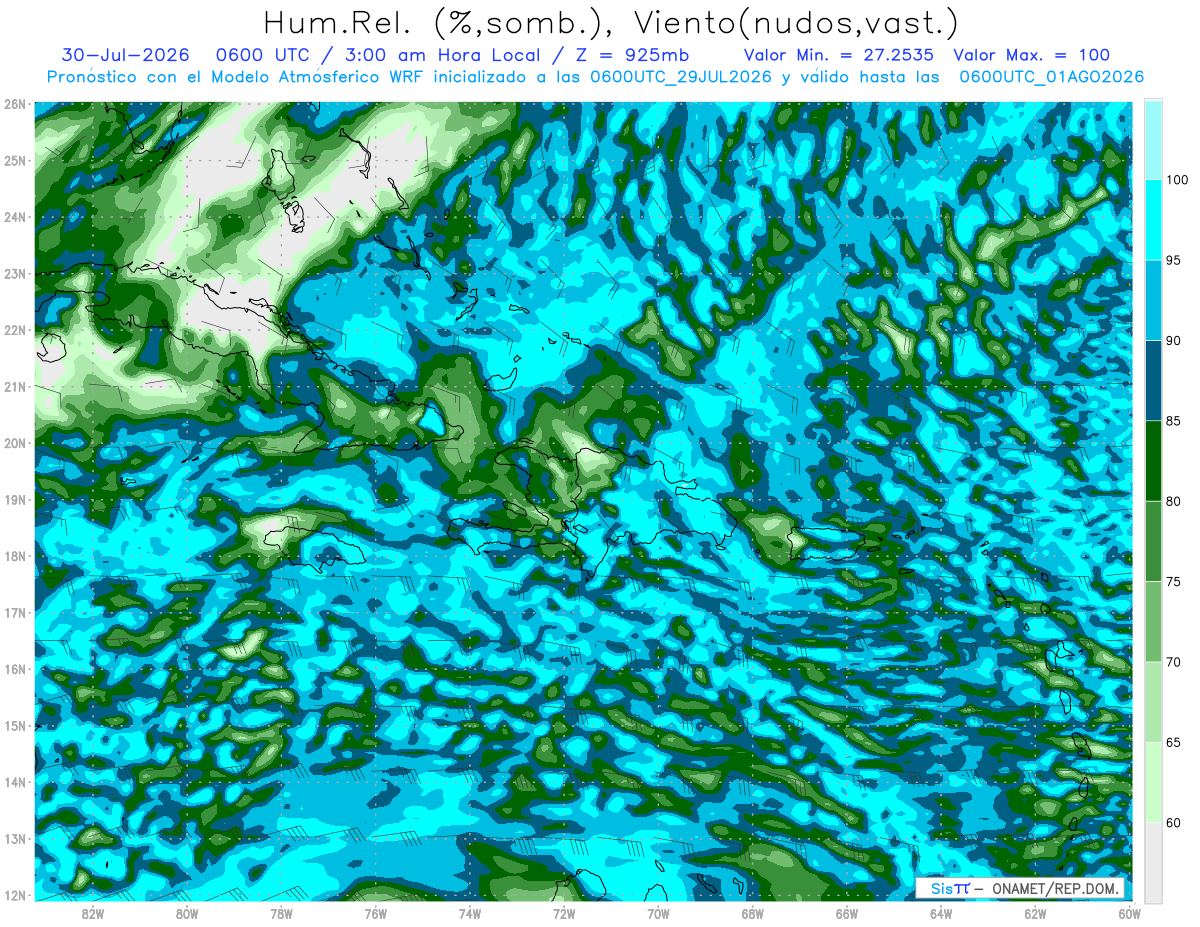This screenshot has height=927, width=1200.
Task: Click the bright cyan 95–100 legend swatch
Action: pyautogui.click(x=1153, y=220)
